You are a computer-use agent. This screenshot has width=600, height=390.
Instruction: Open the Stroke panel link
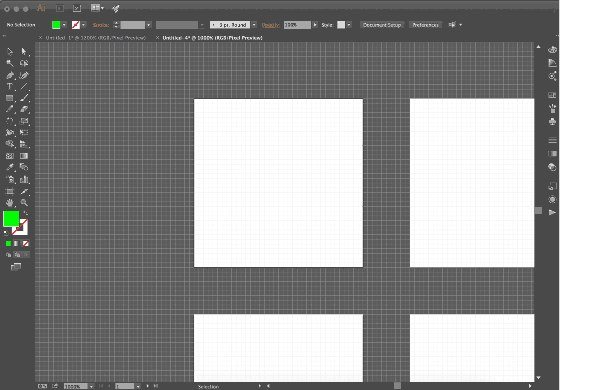pyautogui.click(x=101, y=25)
